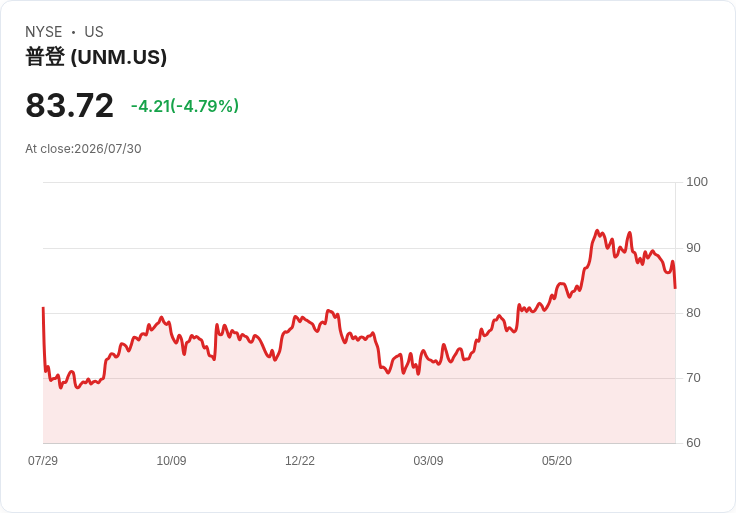The width and height of the screenshot is (736, 513).
Task: Click the At close date text
Action: point(83,149)
